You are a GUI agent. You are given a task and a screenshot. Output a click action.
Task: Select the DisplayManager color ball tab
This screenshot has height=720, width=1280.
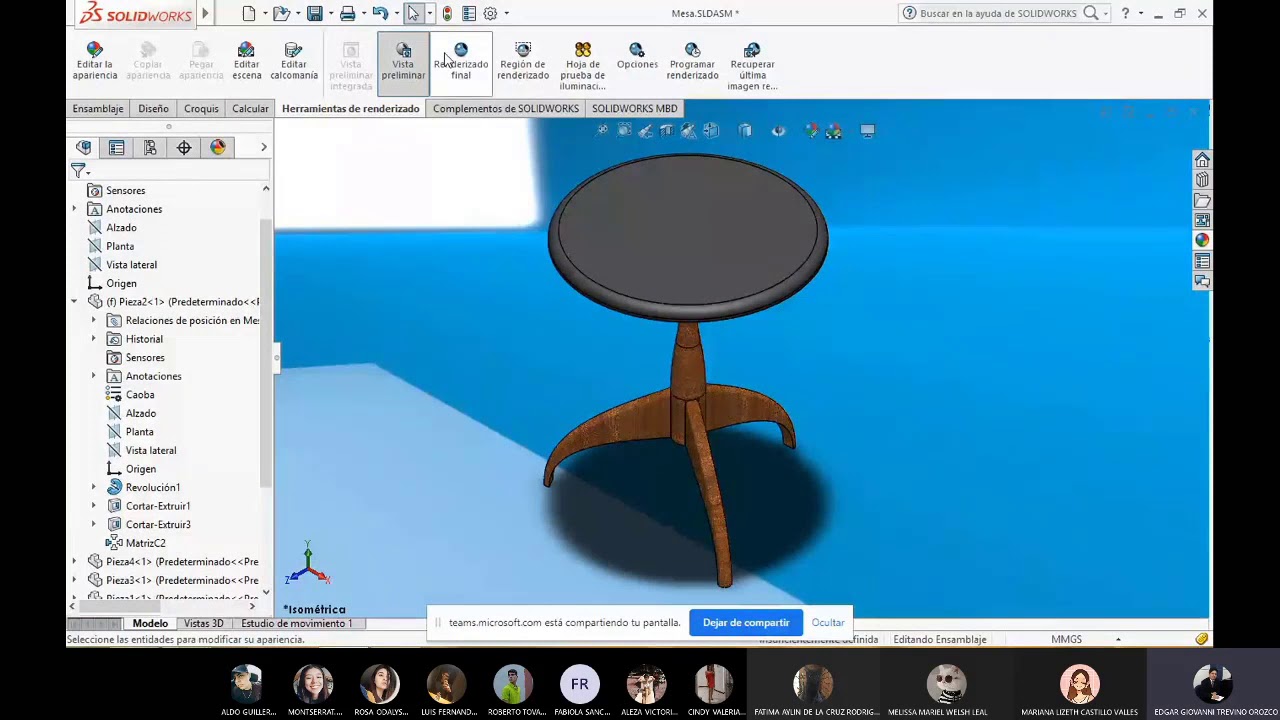pos(218,148)
